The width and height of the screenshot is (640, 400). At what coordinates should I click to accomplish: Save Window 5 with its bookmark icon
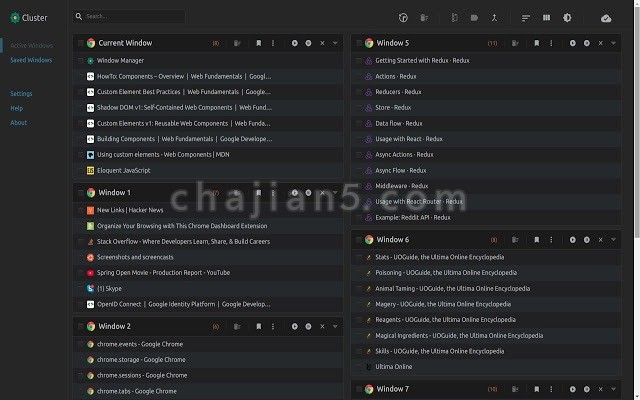point(536,43)
